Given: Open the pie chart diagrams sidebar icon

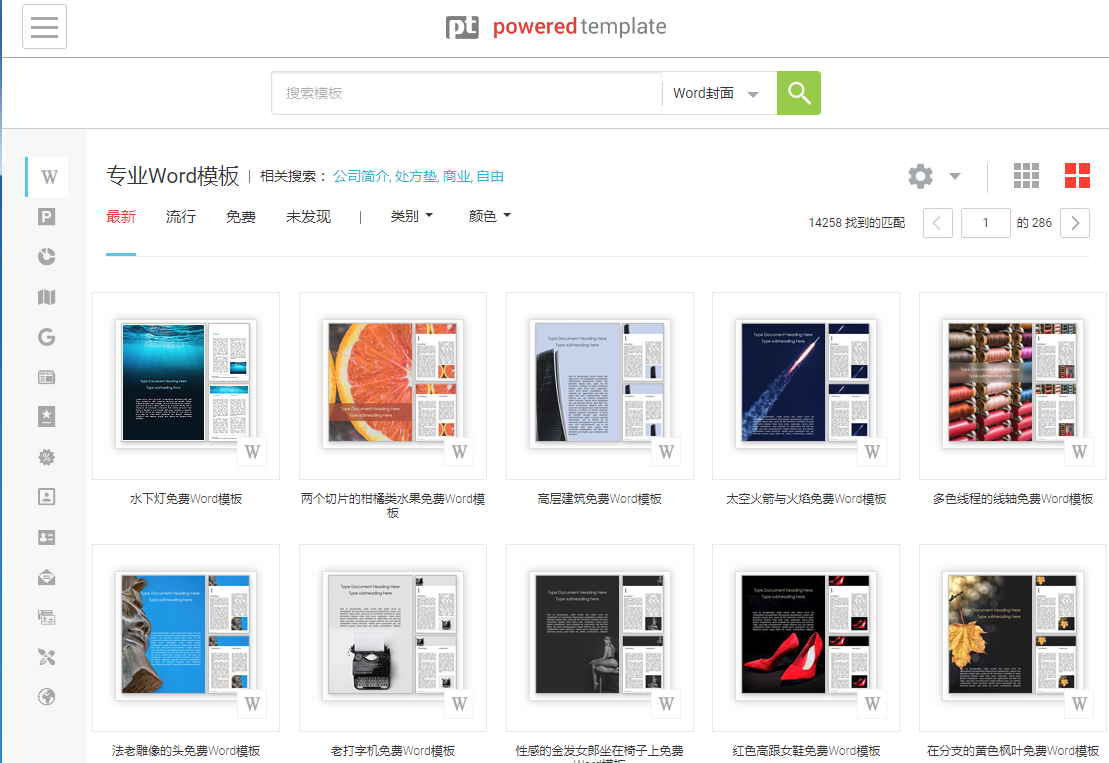Looking at the screenshot, I should (47, 257).
